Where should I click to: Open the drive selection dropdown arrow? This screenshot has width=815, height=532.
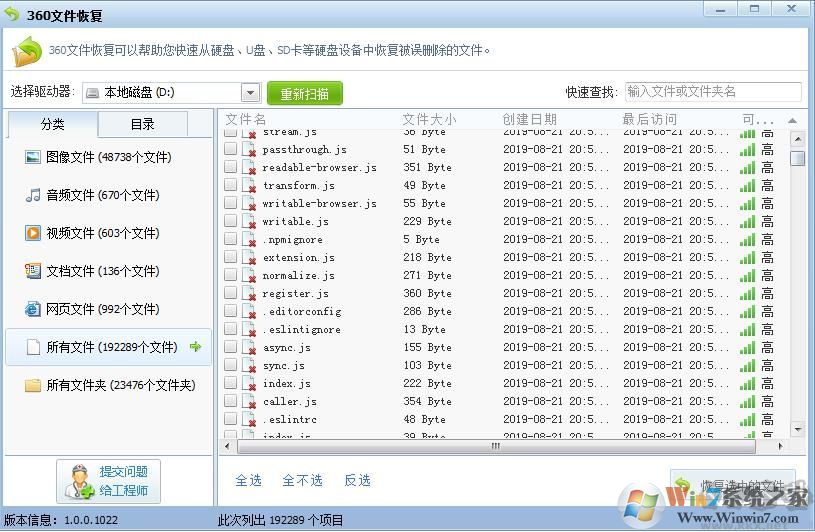point(251,93)
